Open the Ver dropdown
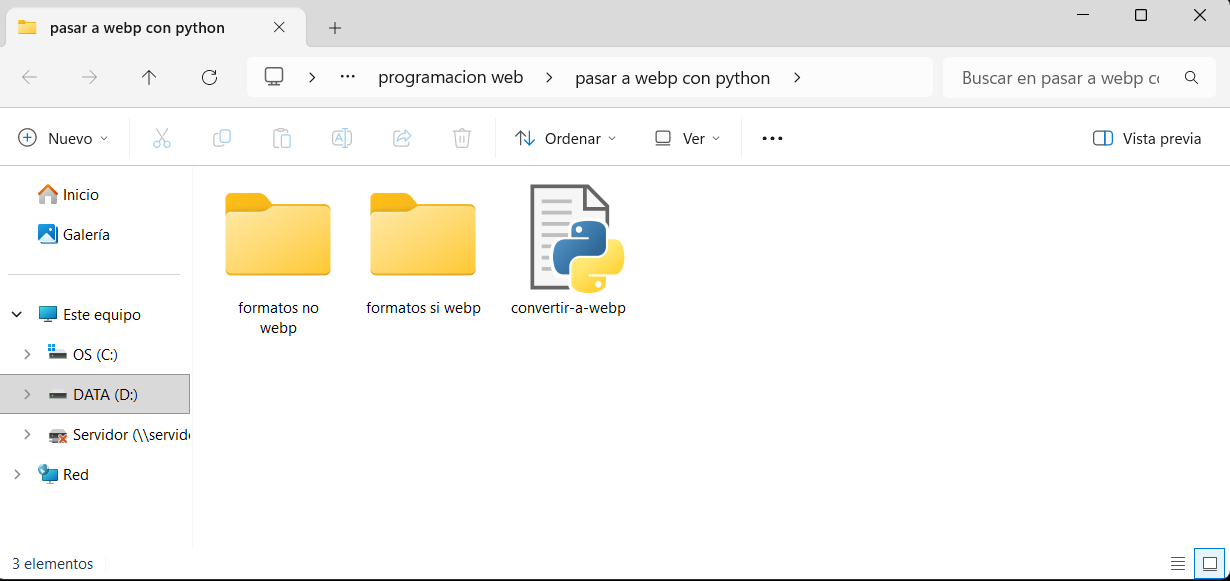1230x581 pixels. tap(687, 138)
